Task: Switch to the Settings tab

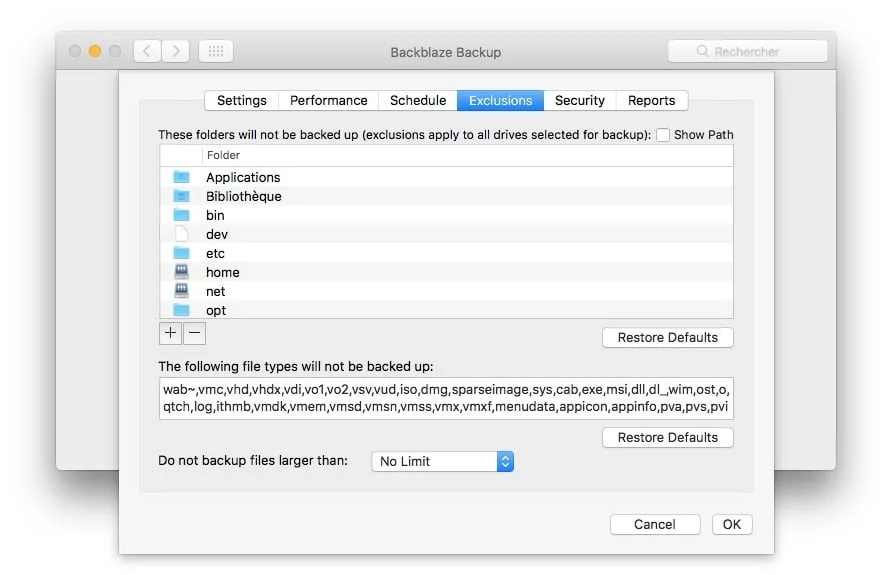Action: coord(242,101)
